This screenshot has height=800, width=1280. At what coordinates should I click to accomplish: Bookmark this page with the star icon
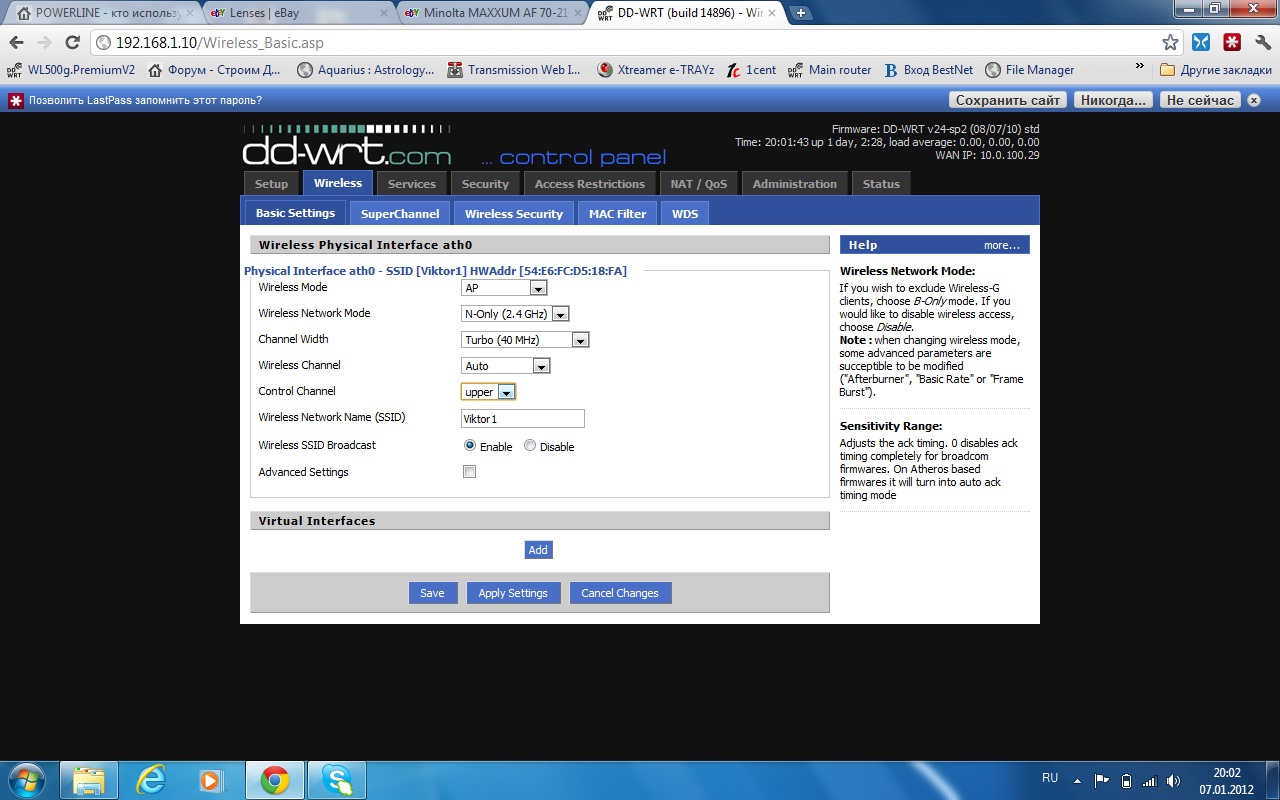click(x=1170, y=43)
